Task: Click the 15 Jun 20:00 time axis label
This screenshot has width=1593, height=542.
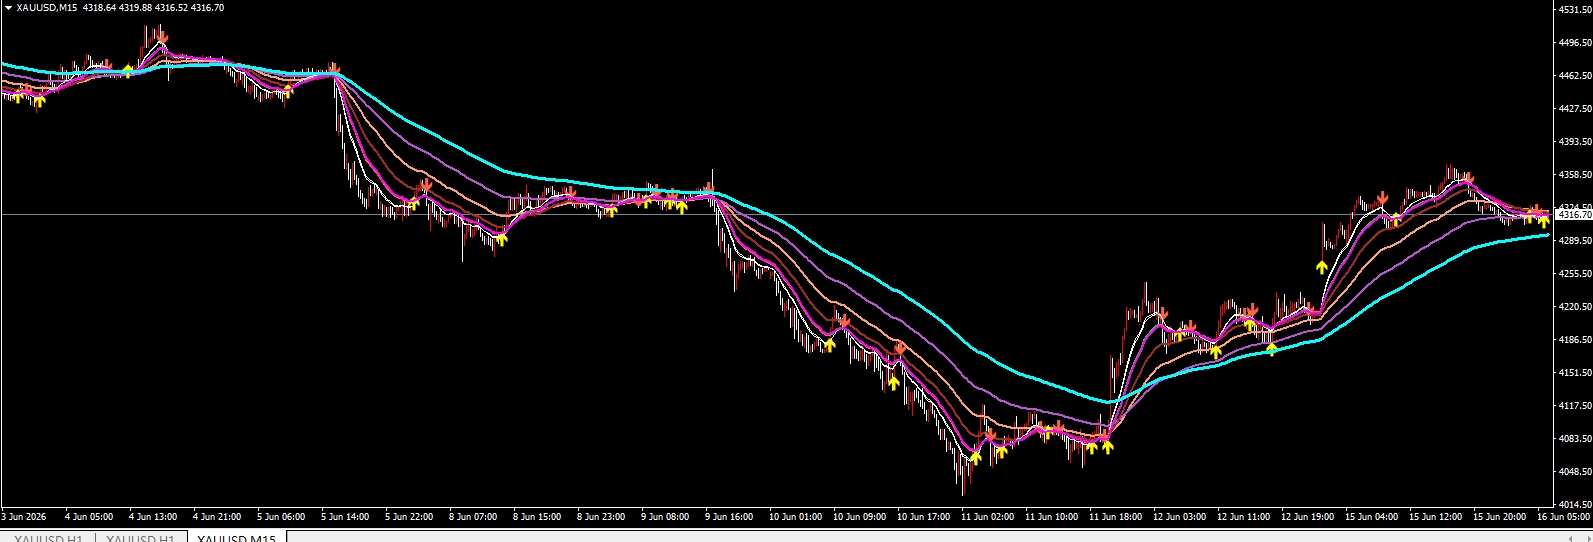Action: 1499,517
